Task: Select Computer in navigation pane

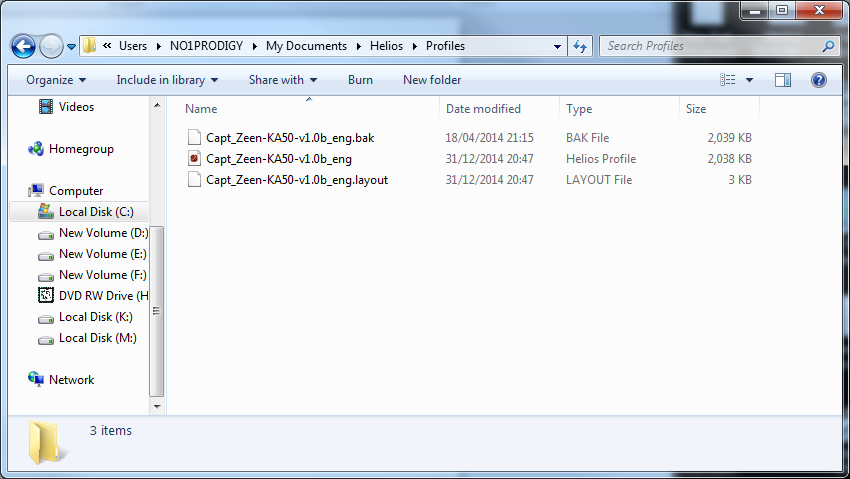Action: pos(76,191)
